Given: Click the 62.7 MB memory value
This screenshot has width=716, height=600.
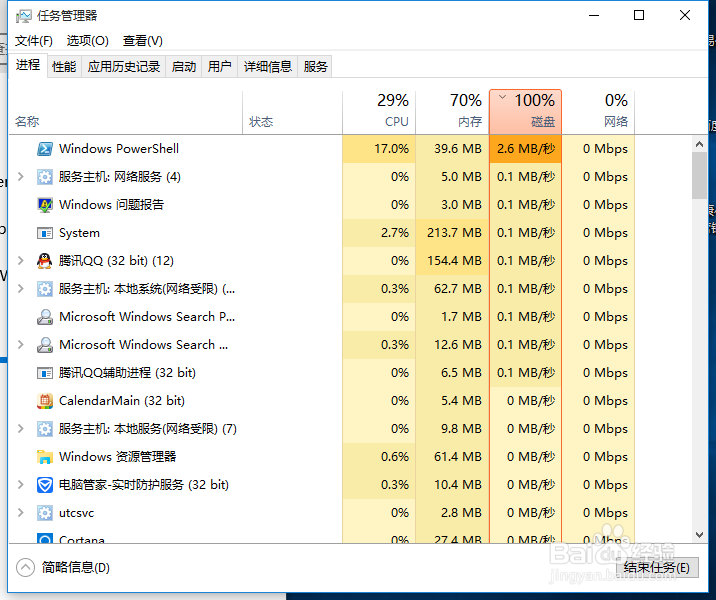Looking at the screenshot, I should point(458,289).
